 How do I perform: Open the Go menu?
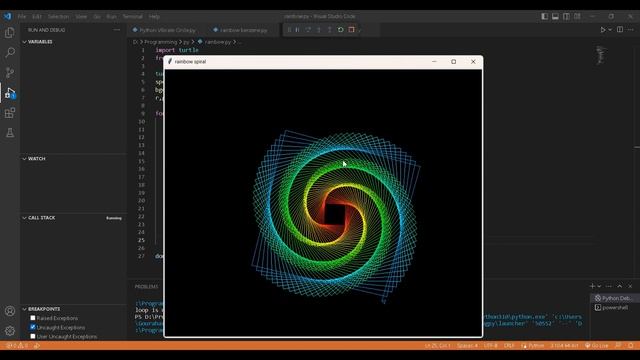pos(97,16)
